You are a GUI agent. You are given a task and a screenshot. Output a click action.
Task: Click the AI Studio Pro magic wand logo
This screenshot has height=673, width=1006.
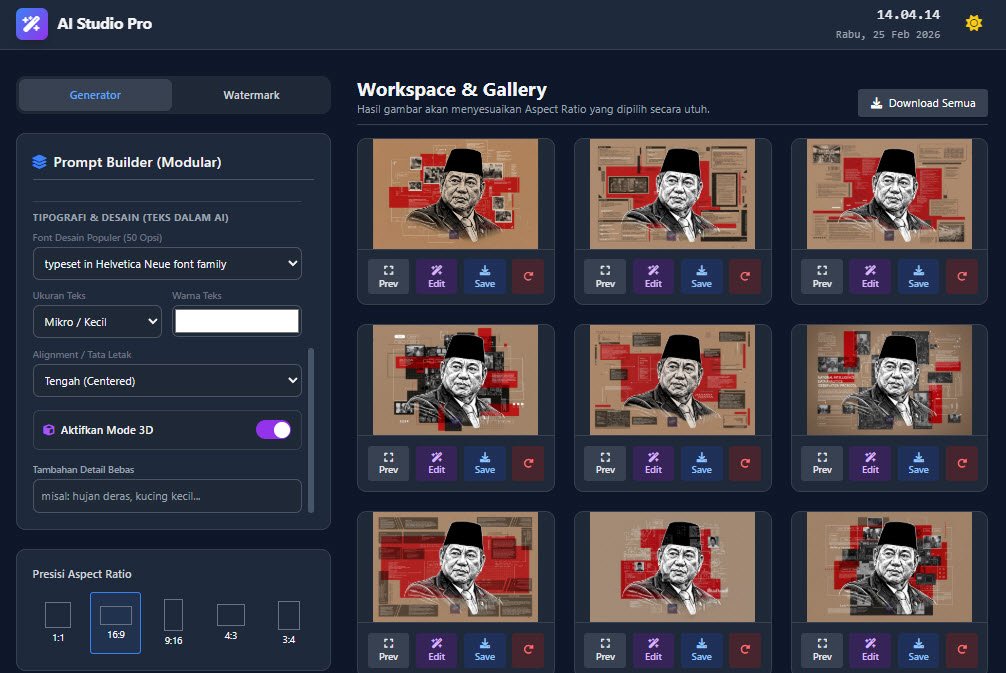pyautogui.click(x=31, y=24)
